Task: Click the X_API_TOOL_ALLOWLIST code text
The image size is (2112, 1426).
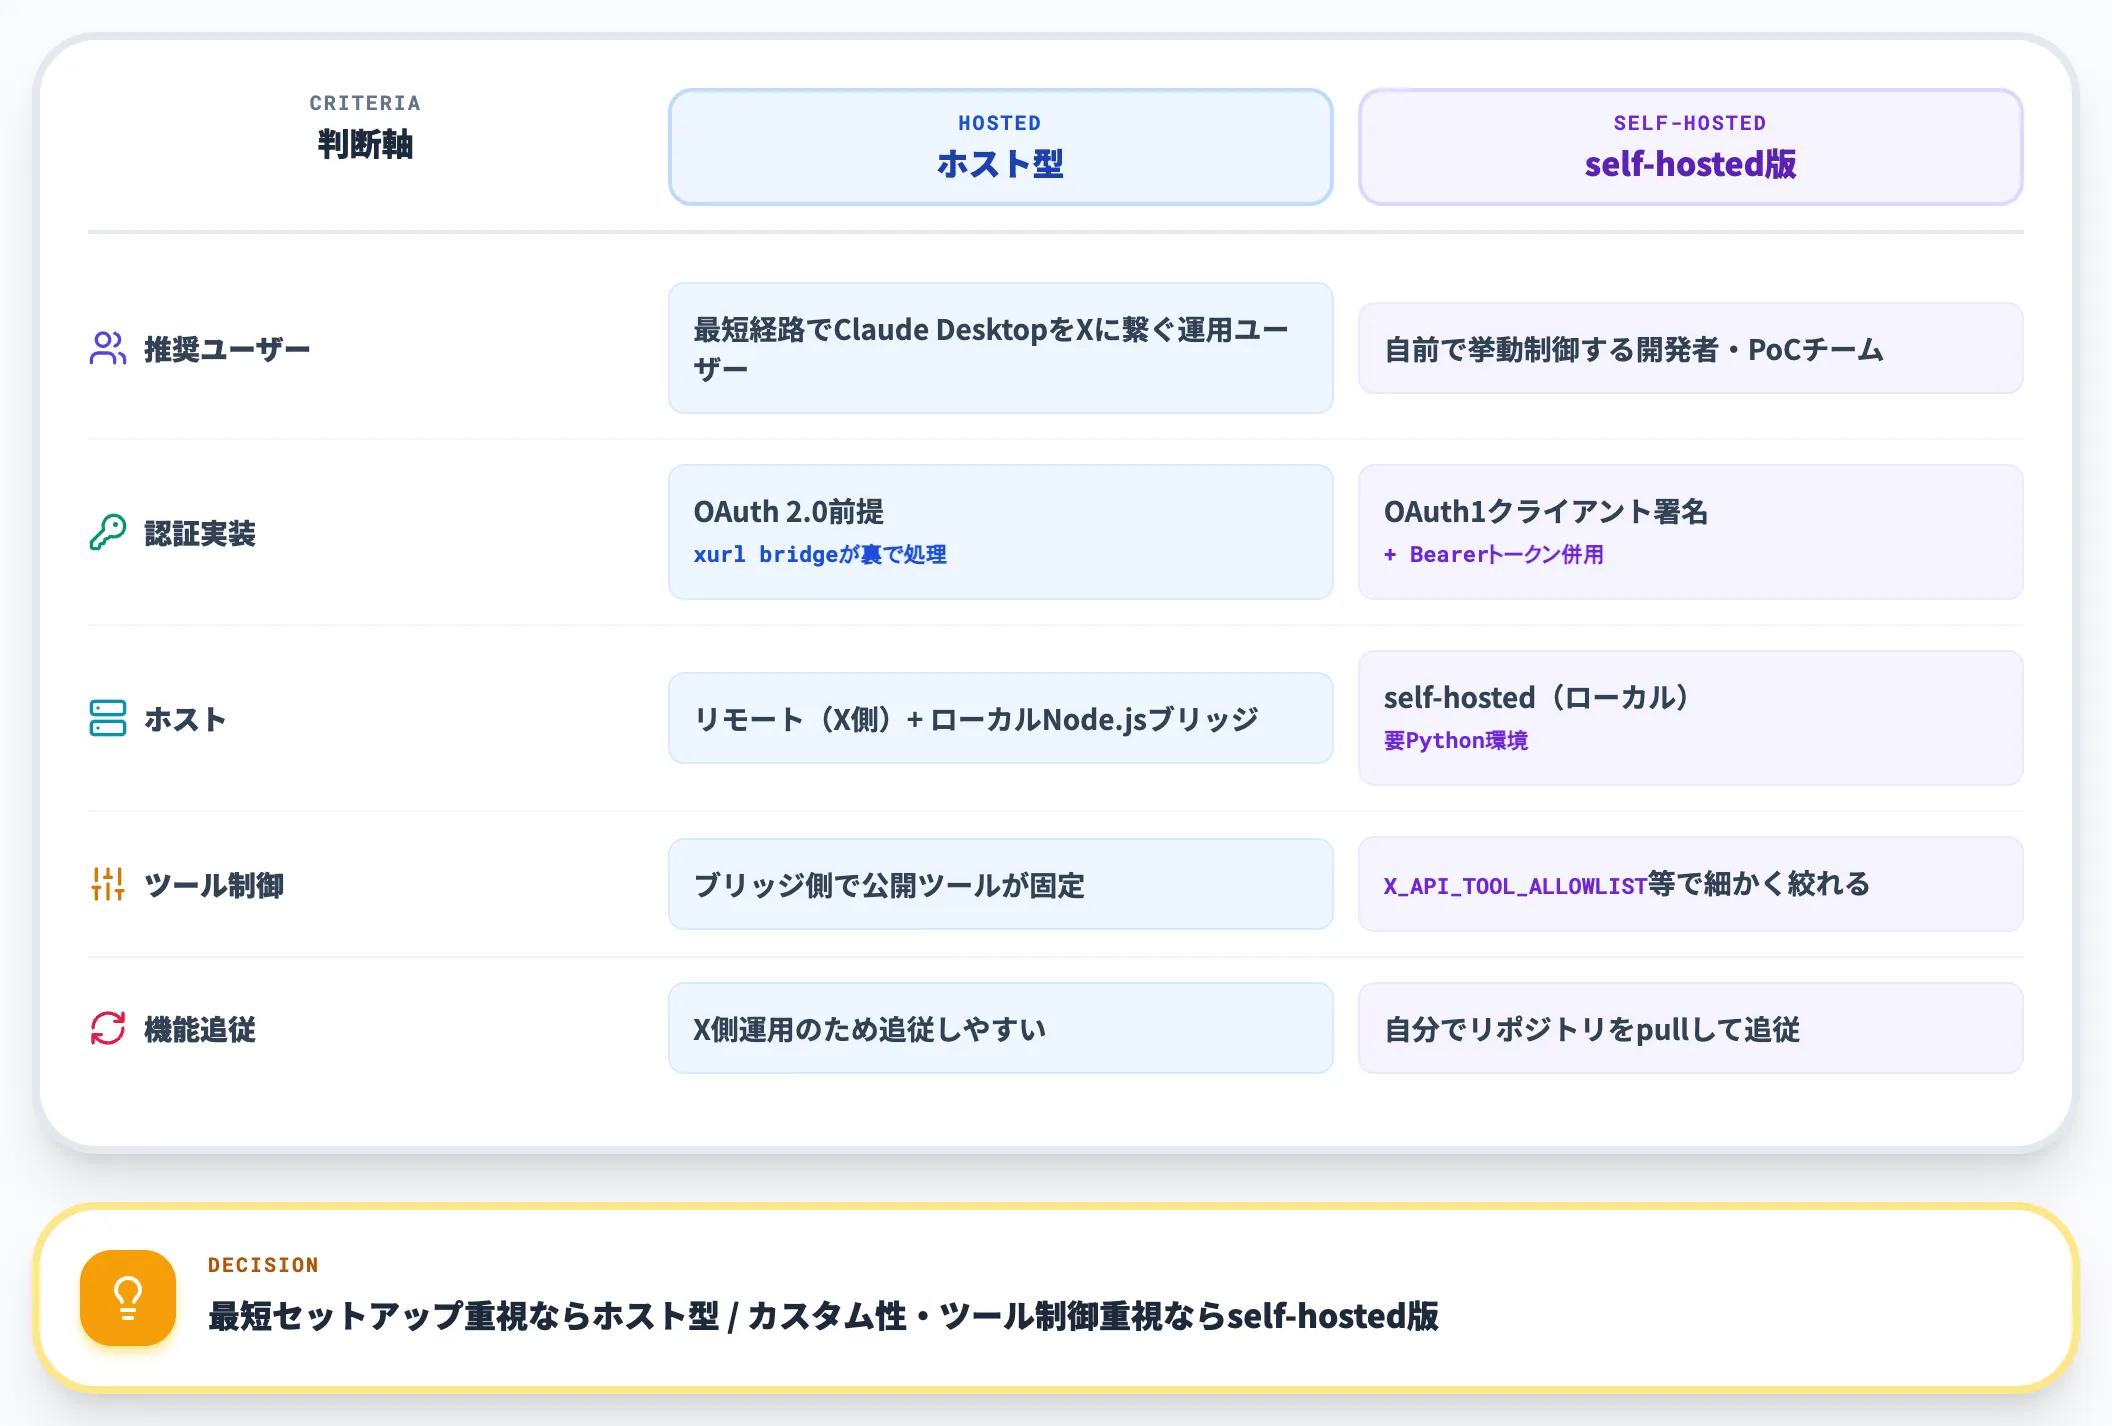Action: coord(1515,886)
